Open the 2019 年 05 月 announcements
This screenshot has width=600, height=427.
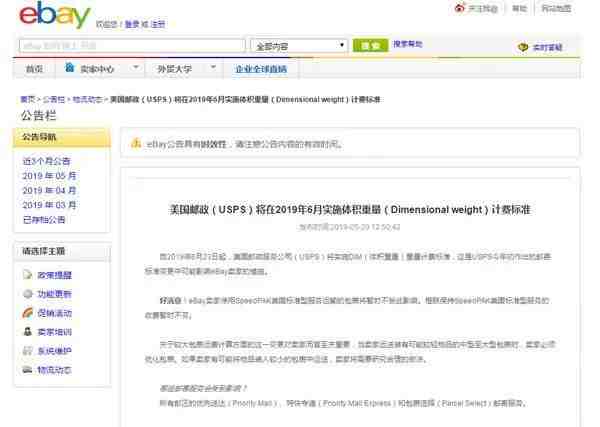click(x=49, y=176)
